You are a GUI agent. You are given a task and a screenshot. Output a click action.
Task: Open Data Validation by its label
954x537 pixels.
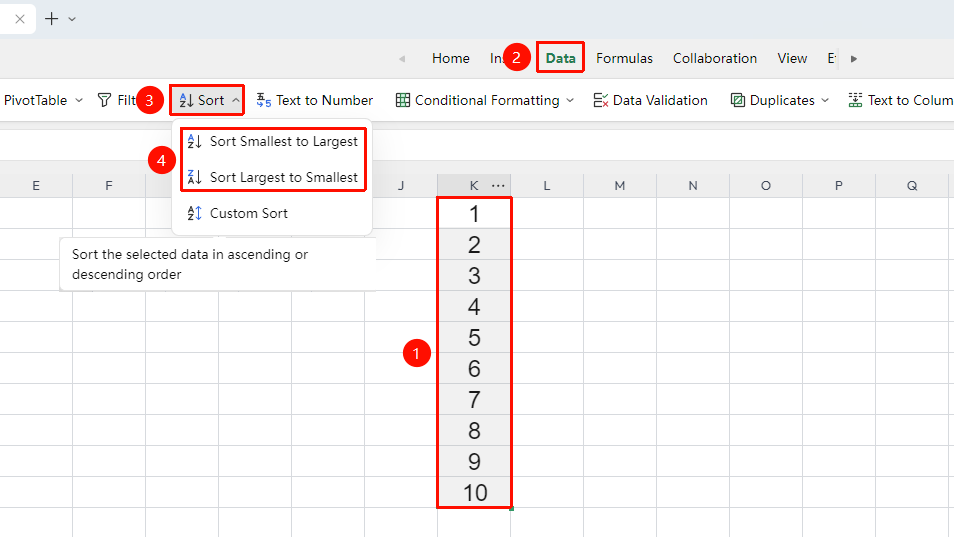pos(660,100)
